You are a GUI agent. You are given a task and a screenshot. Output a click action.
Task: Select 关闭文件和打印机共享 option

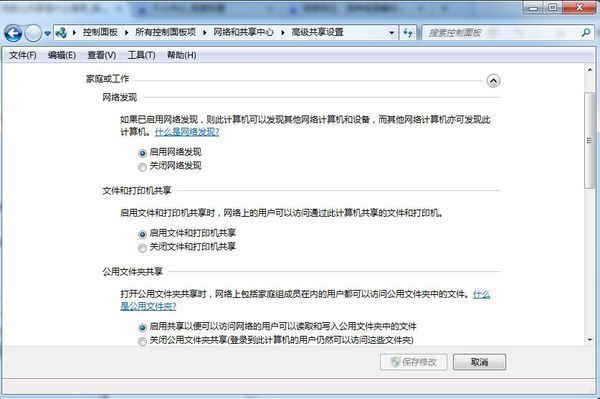coord(142,248)
